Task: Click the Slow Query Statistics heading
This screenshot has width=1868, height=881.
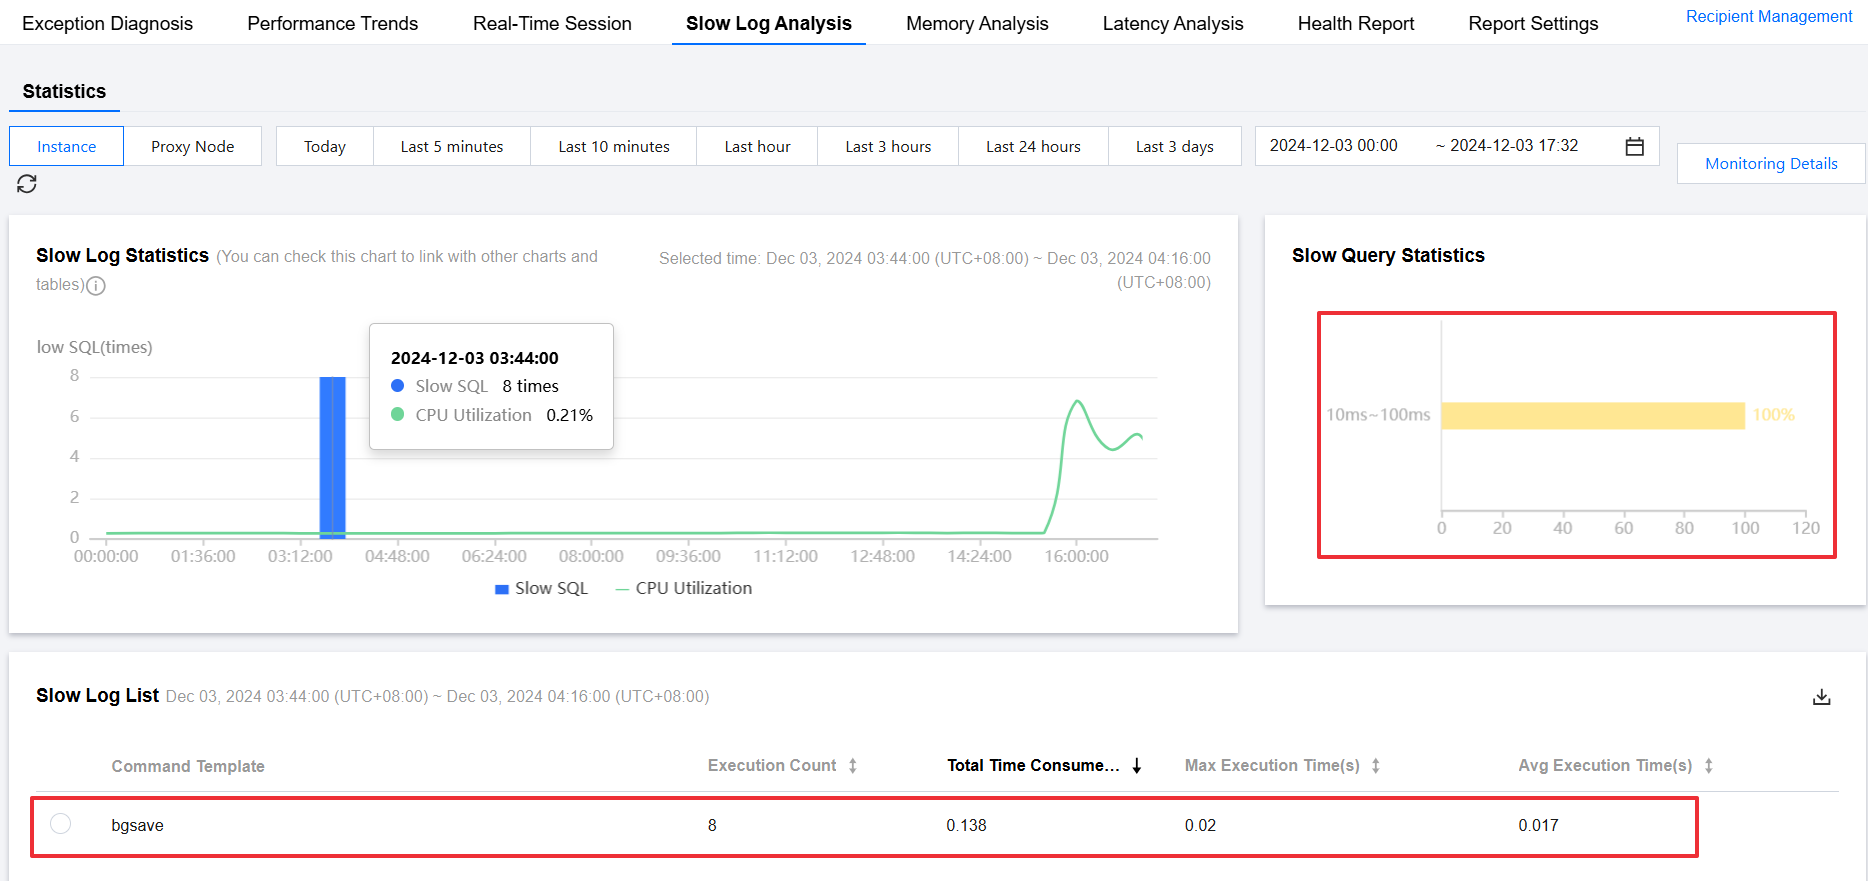Action: pos(1388,256)
